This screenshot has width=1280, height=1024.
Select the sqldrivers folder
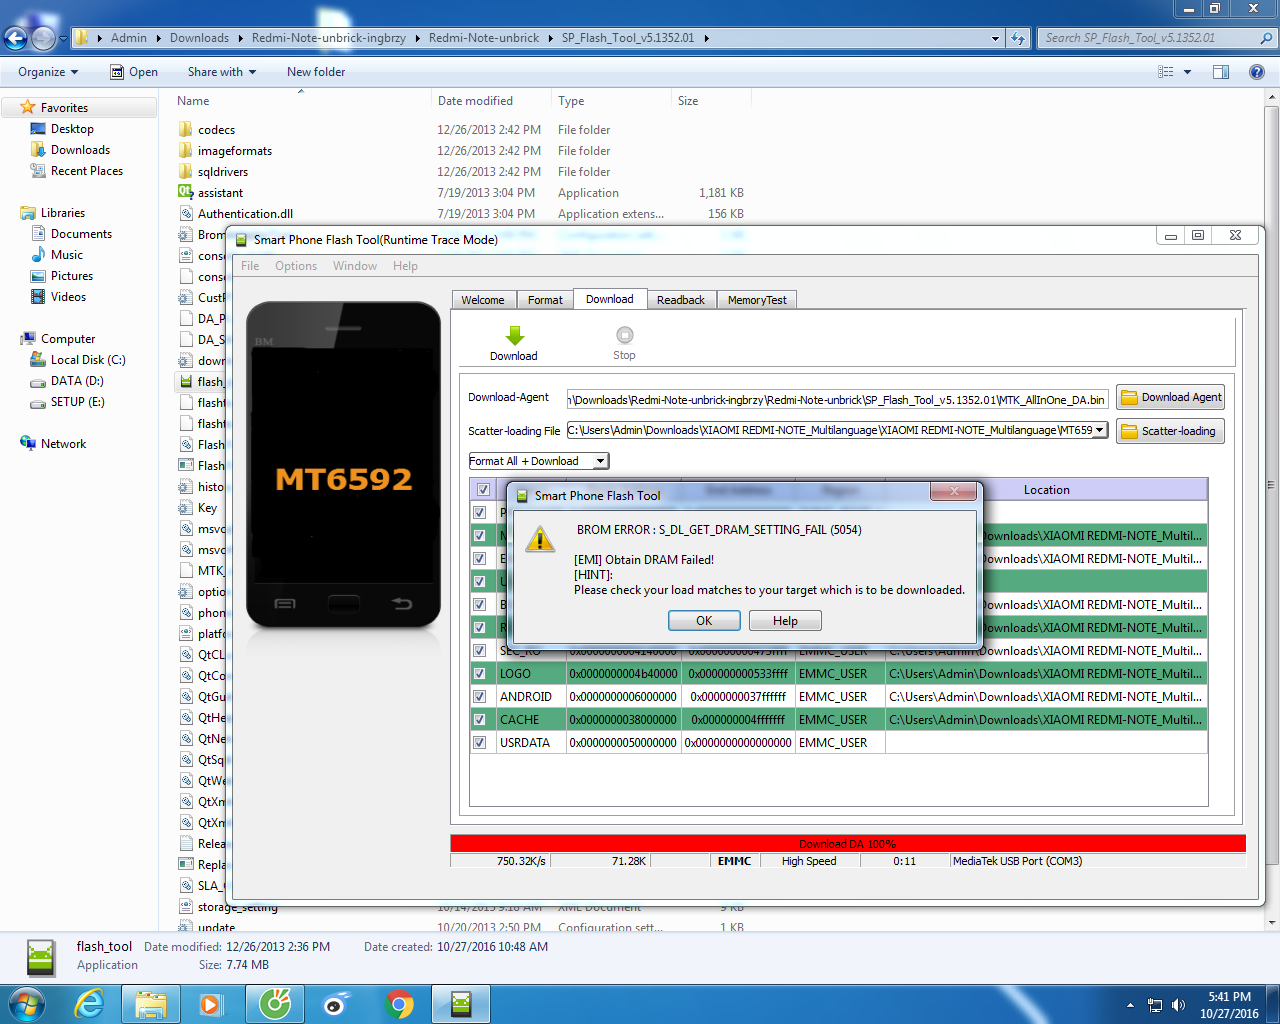coord(223,172)
